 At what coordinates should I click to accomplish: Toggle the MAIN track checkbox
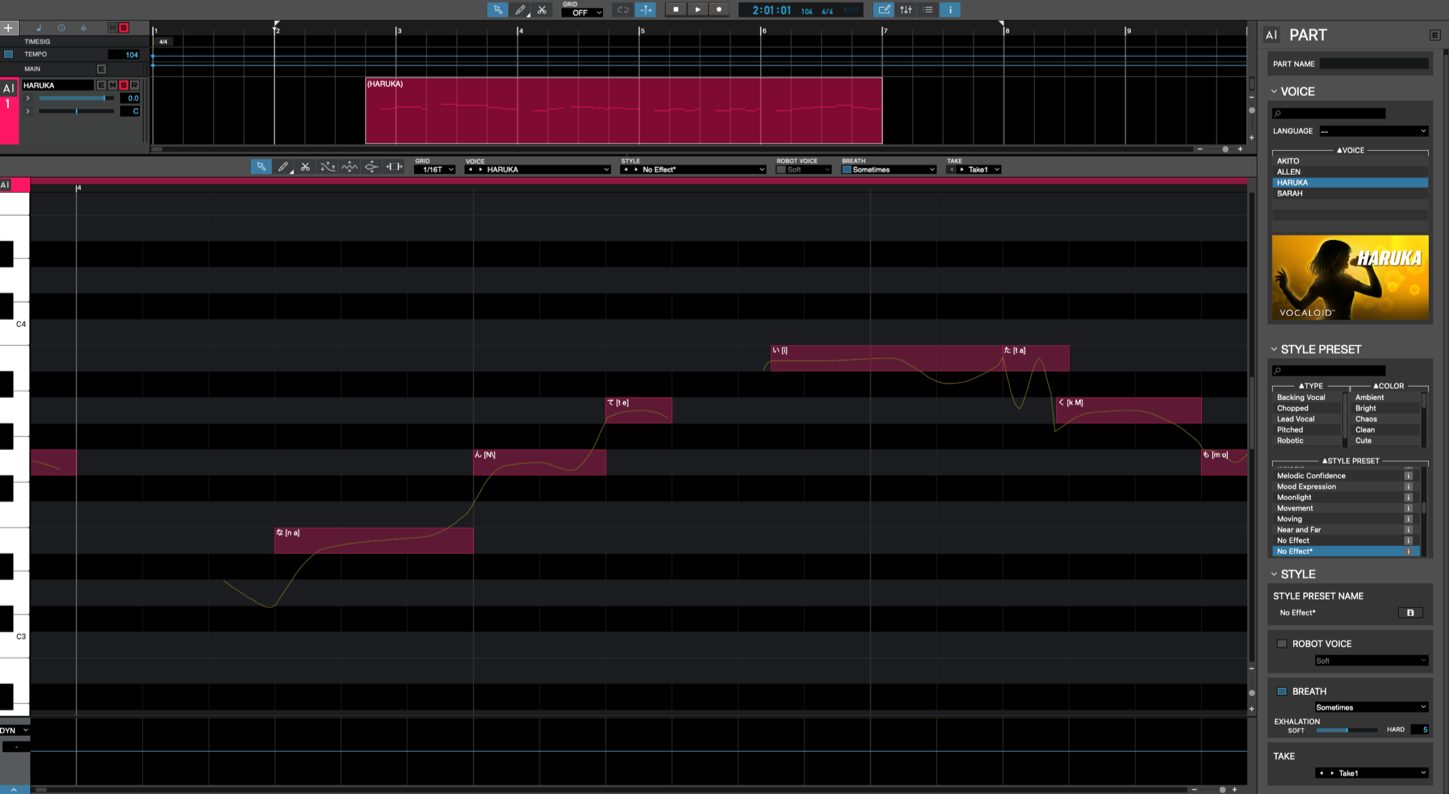tap(101, 69)
